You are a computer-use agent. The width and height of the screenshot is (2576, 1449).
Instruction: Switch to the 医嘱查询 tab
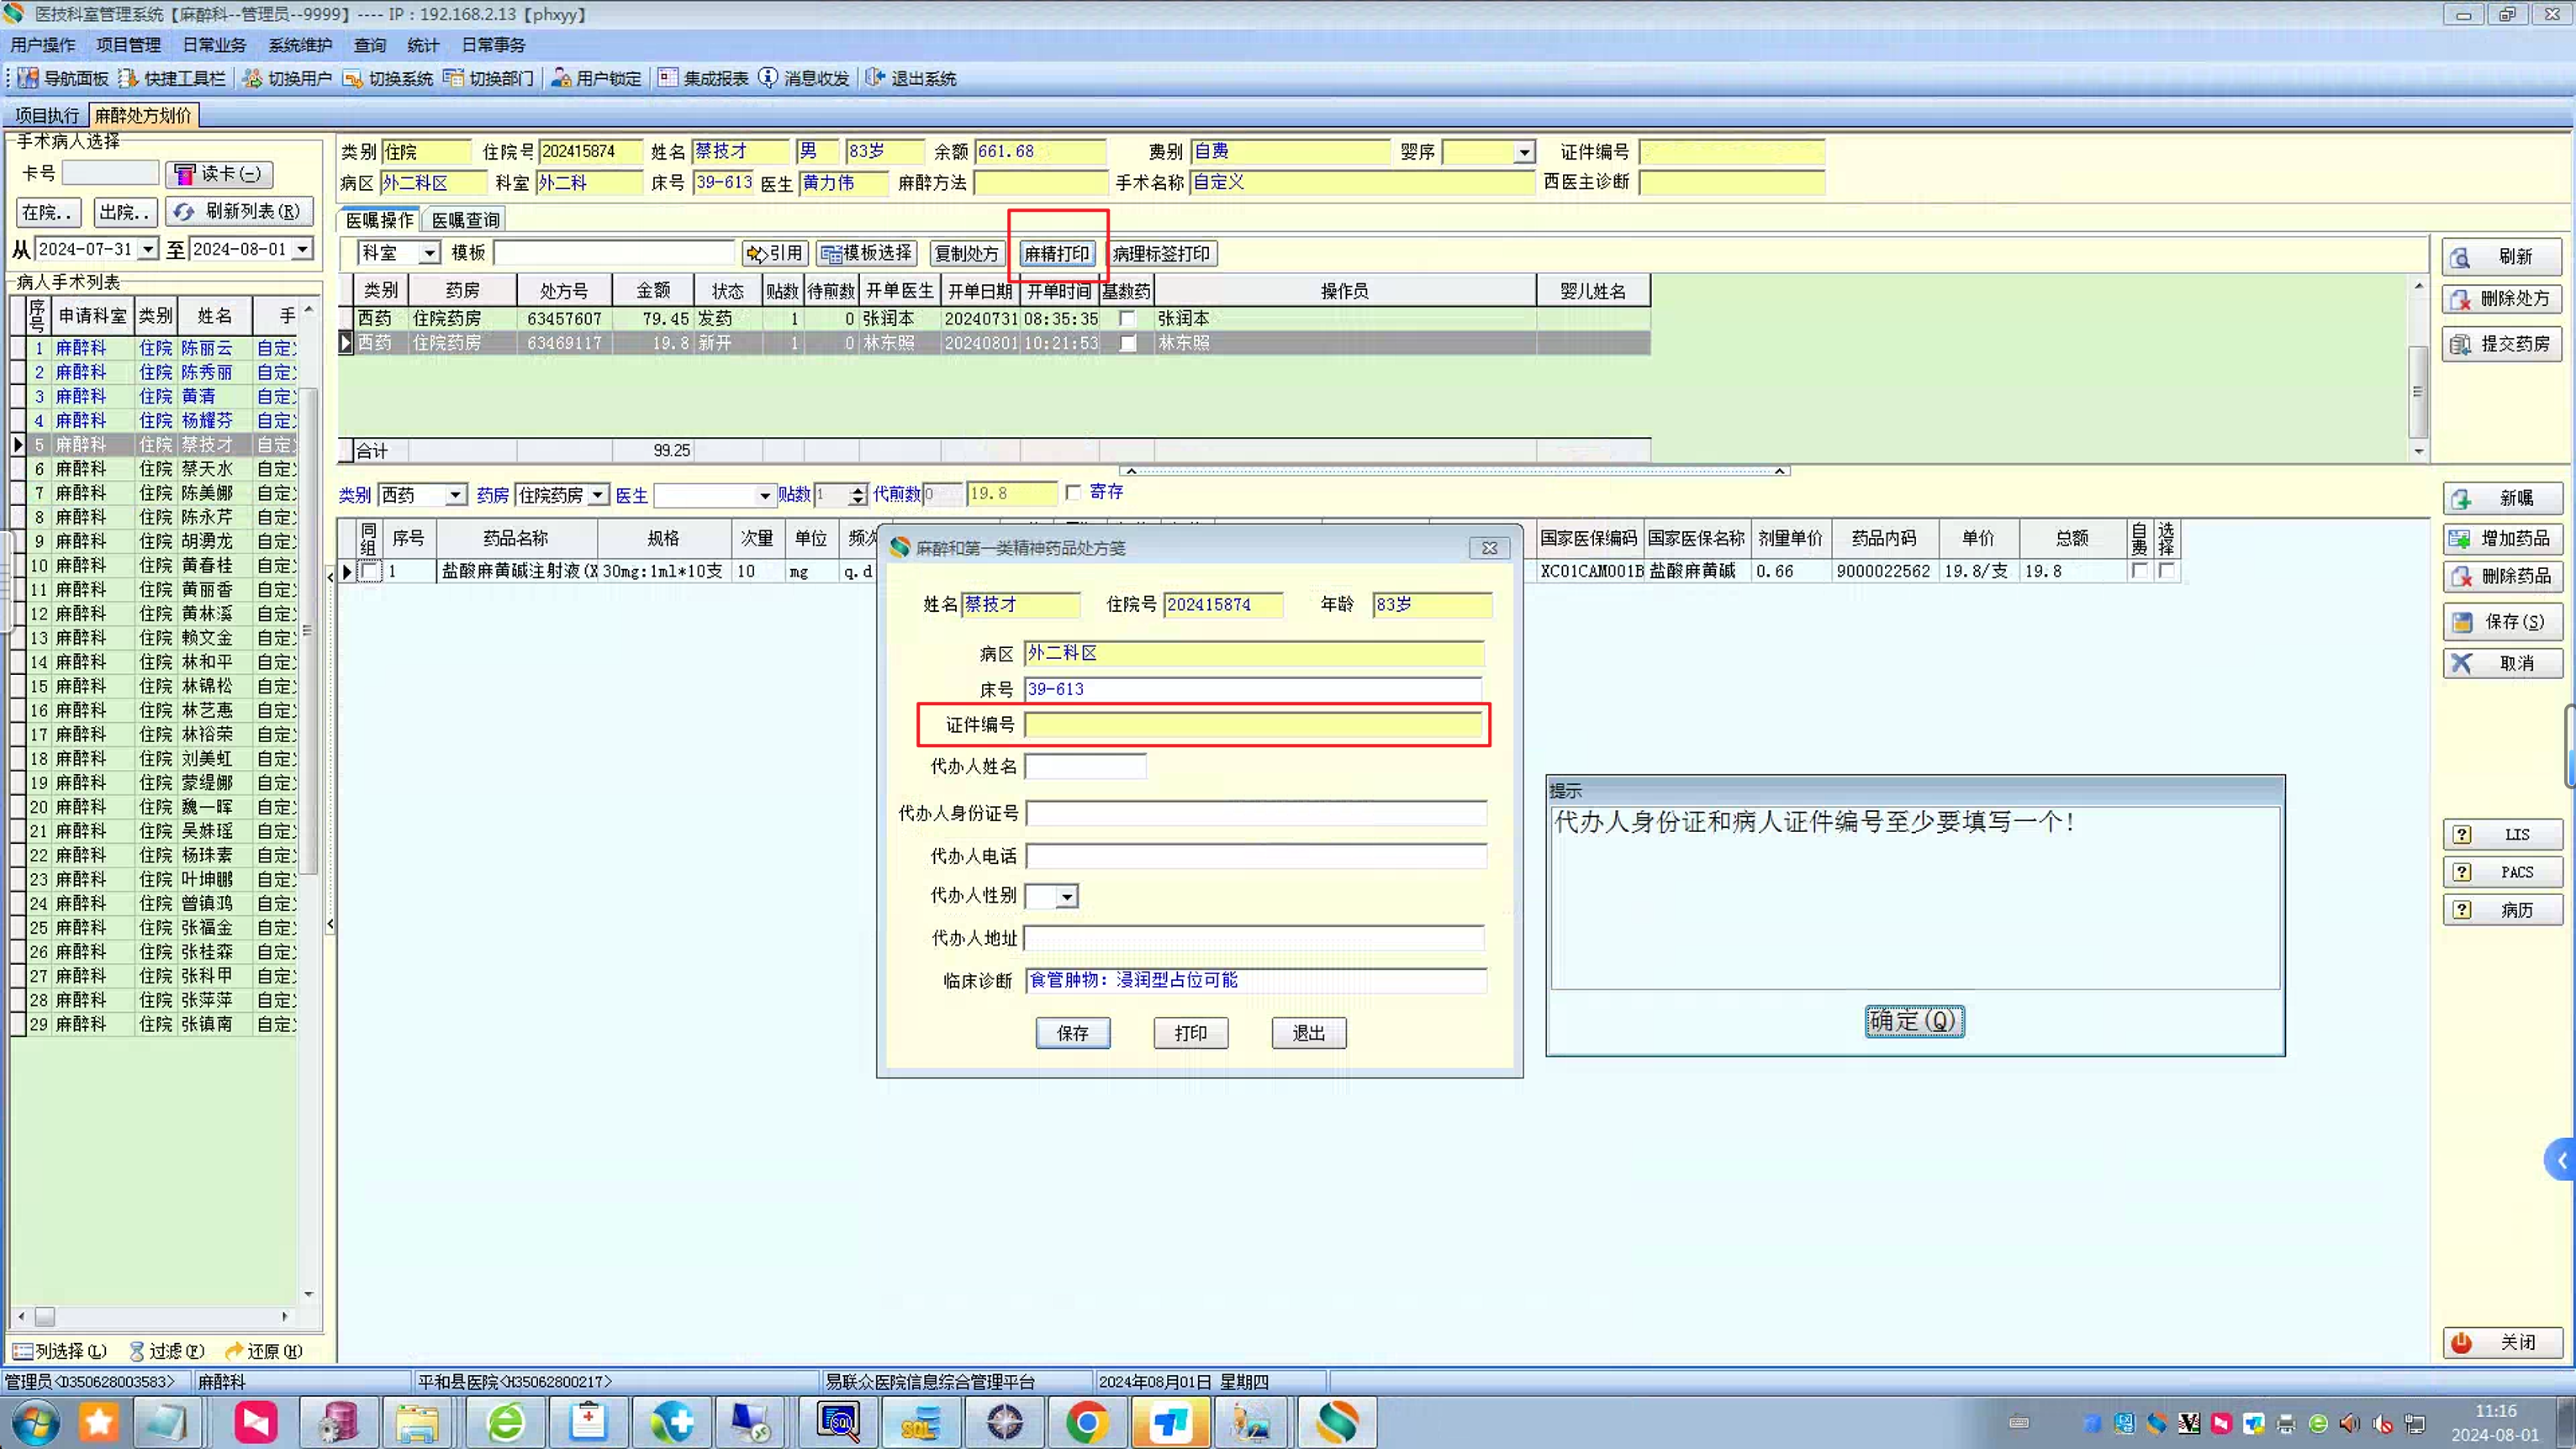(x=465, y=220)
